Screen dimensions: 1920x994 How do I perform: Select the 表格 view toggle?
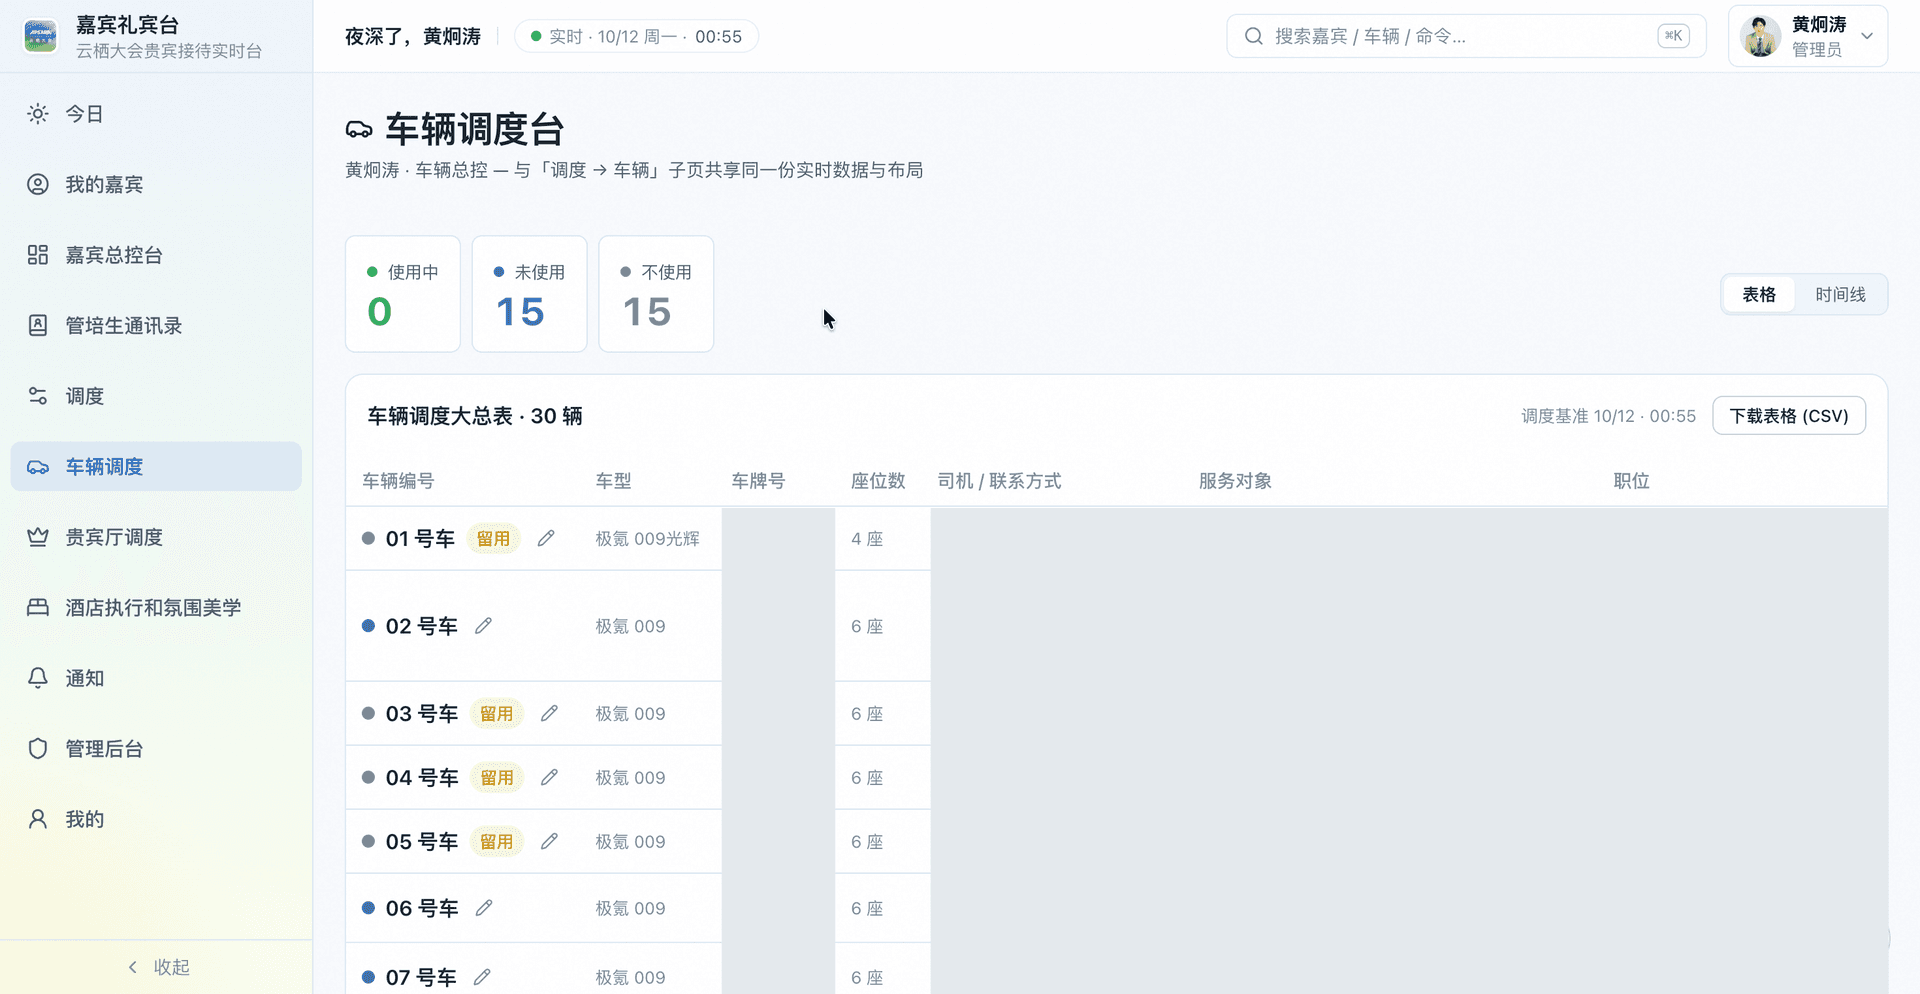1759,294
